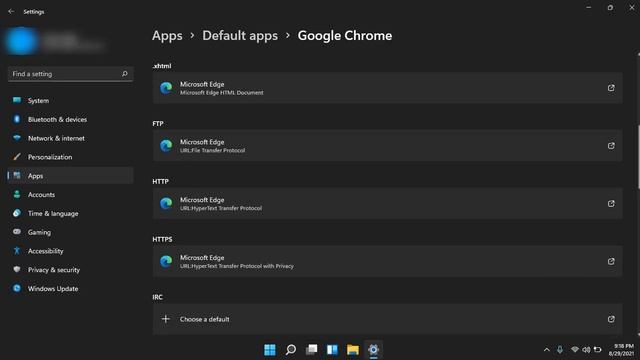Select Accounts in the sidebar
The width and height of the screenshot is (640, 360).
[x=41, y=194]
